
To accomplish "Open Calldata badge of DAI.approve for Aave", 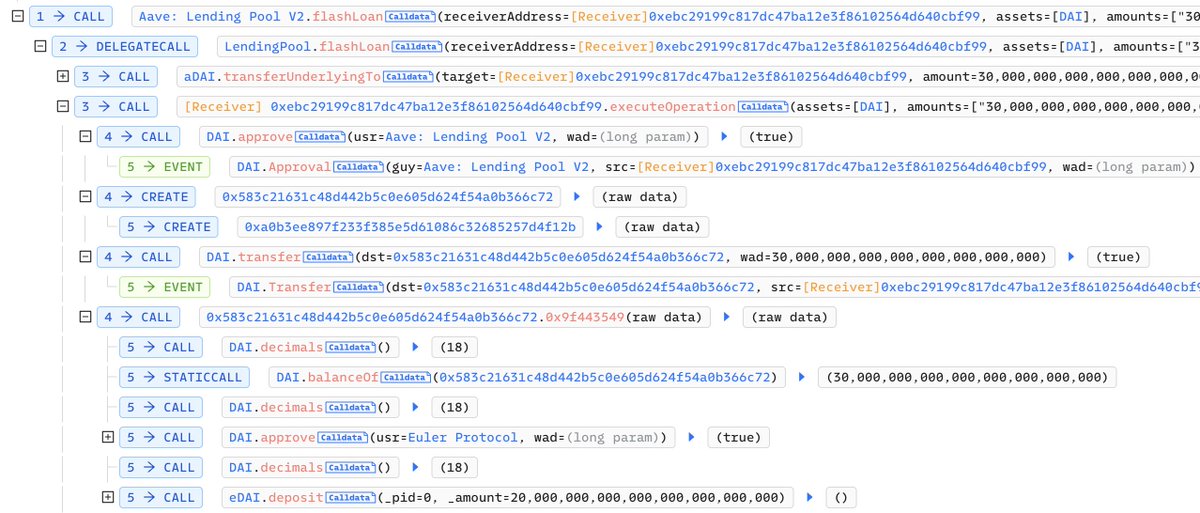I will 320,137.
